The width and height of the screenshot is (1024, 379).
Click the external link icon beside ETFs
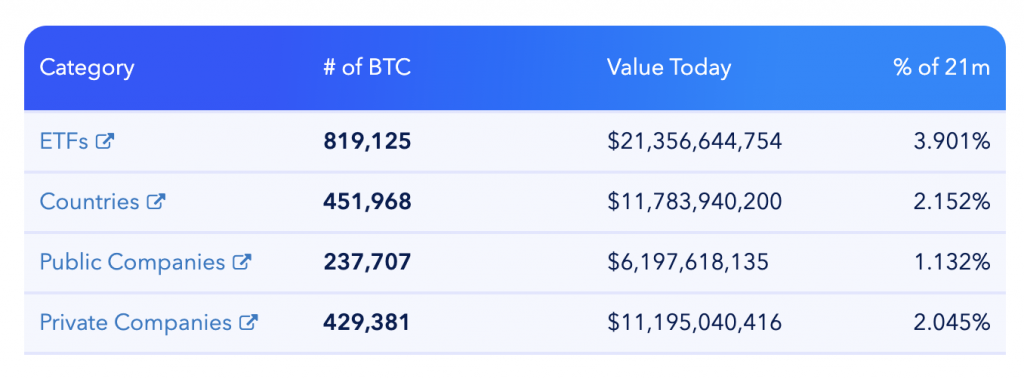[105, 141]
